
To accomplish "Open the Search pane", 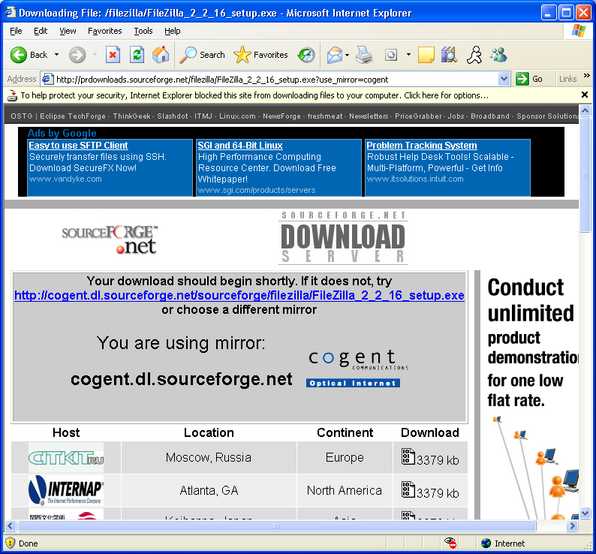I will tap(202, 55).
